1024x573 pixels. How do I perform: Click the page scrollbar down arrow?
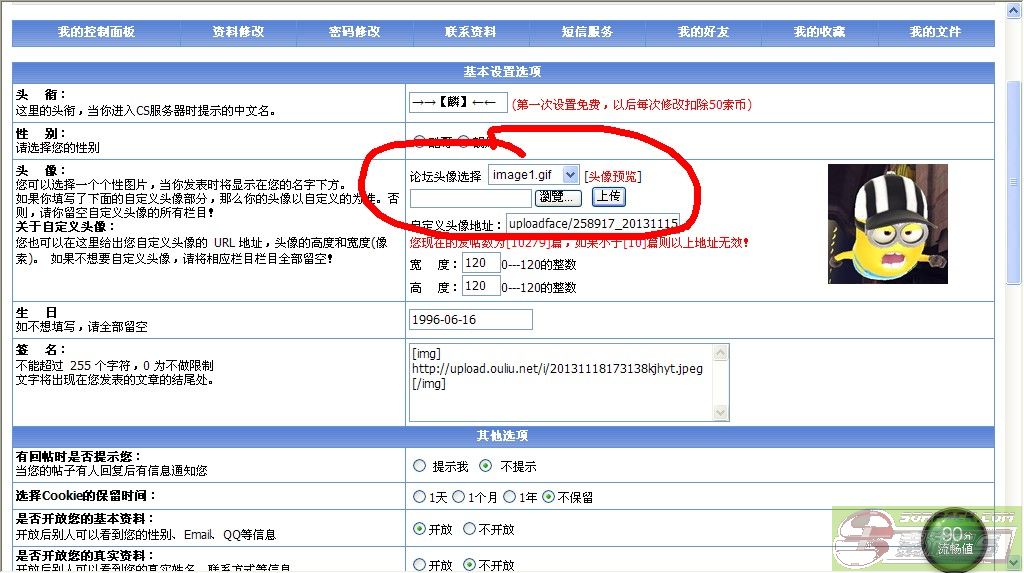(x=1014, y=563)
